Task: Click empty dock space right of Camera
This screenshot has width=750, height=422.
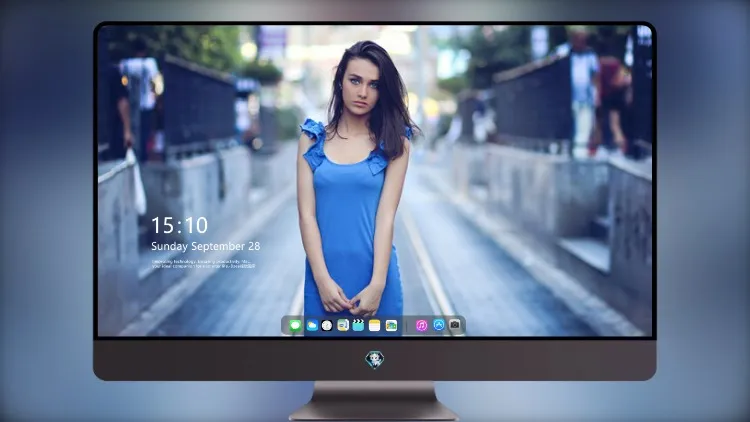Action: 463,326
